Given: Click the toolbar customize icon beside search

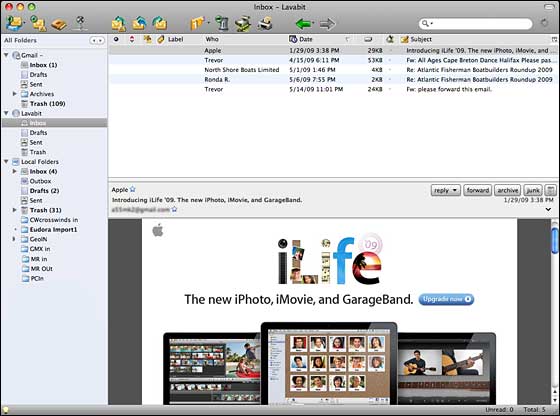Looking at the screenshot, I should click(x=544, y=24).
